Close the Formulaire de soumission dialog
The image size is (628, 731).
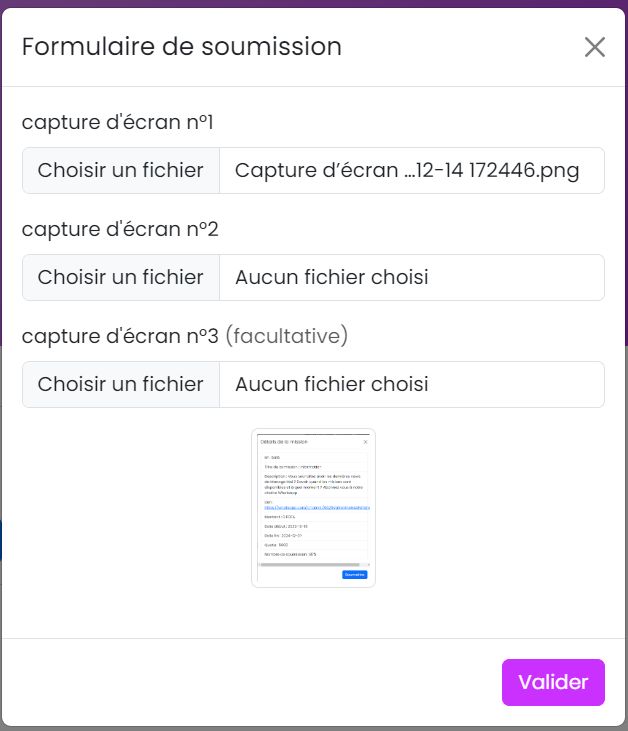click(595, 47)
